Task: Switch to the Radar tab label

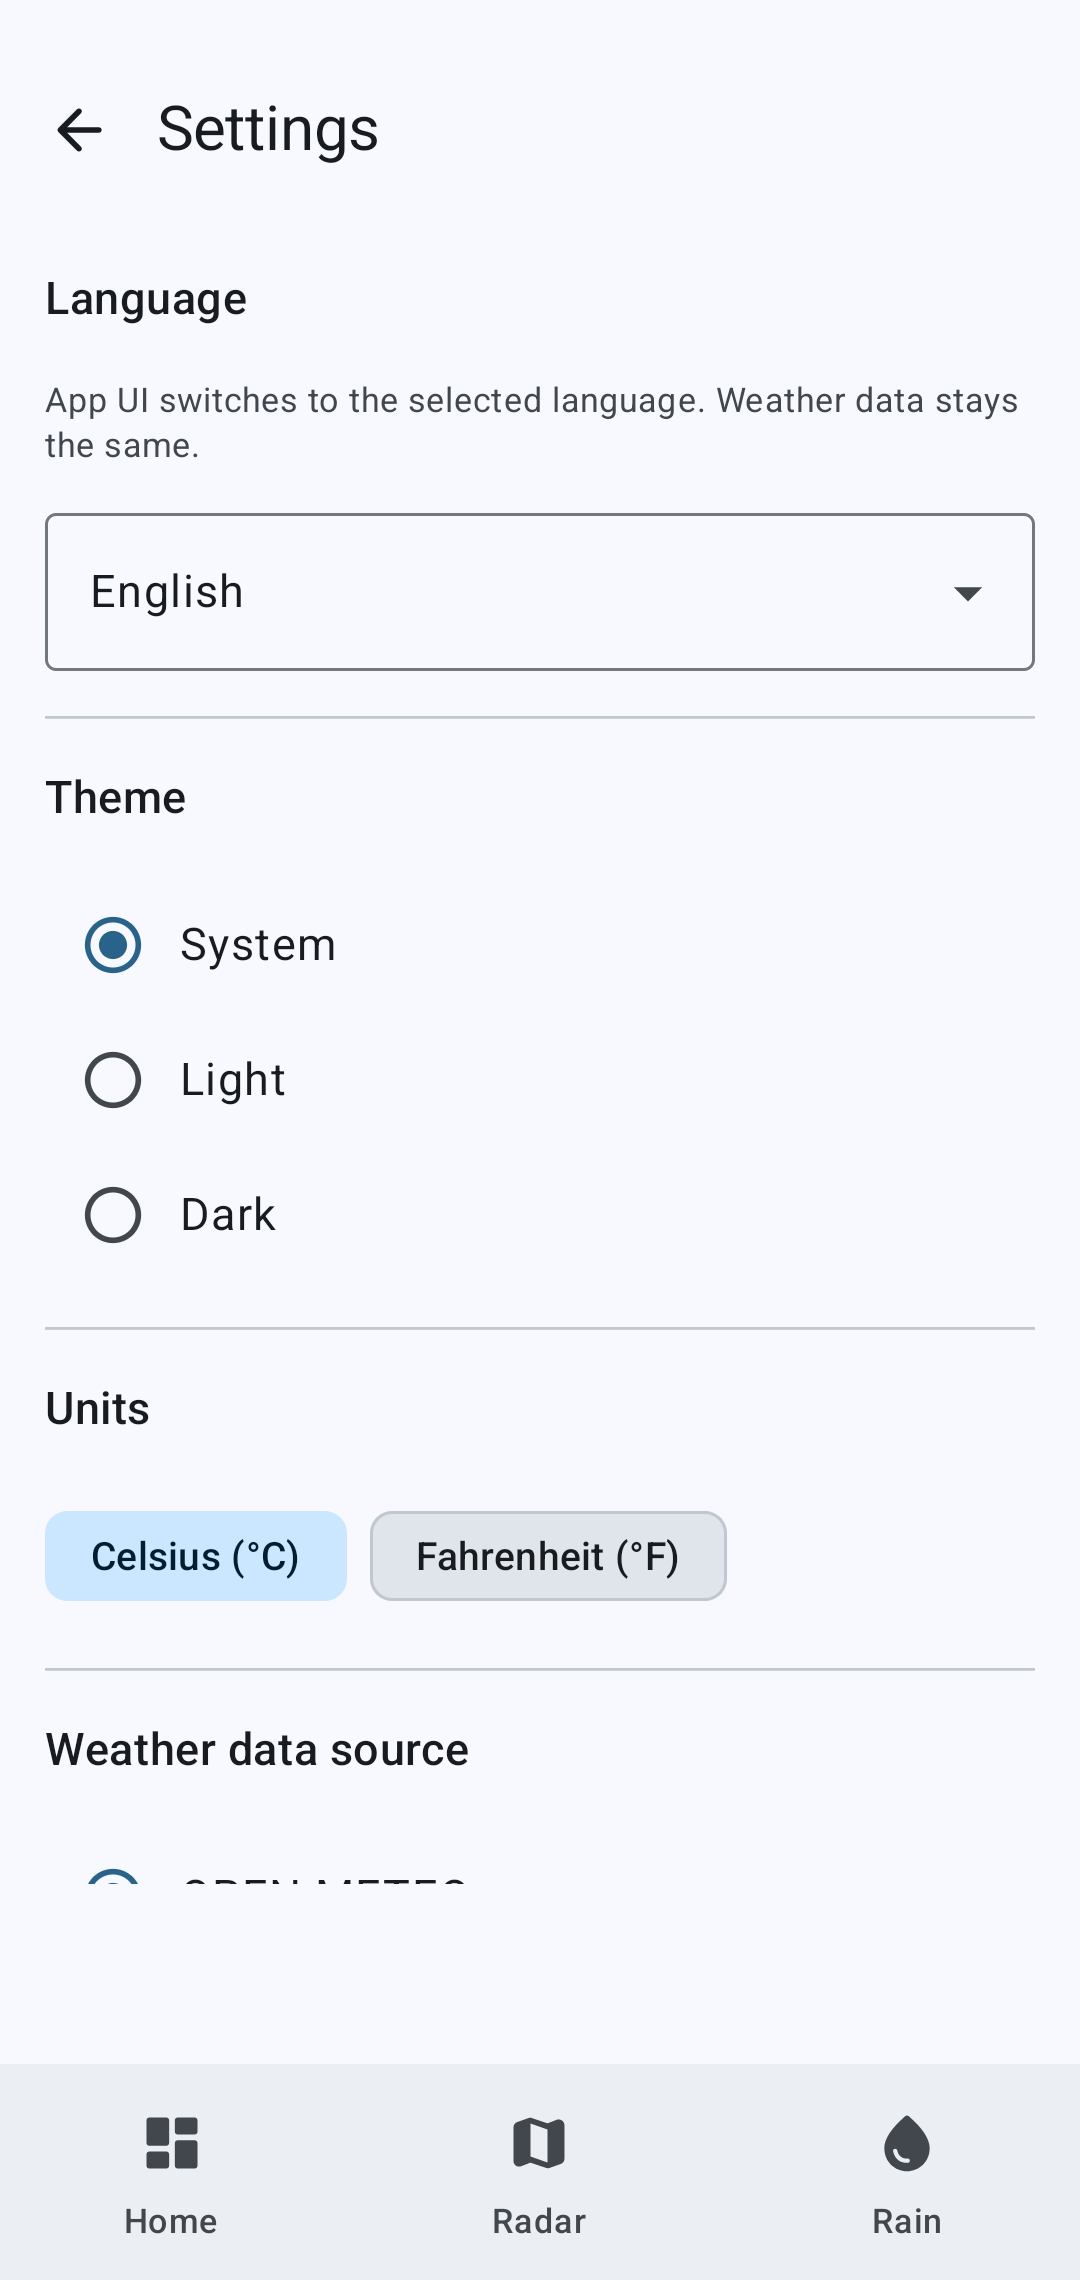Action: tap(539, 2221)
